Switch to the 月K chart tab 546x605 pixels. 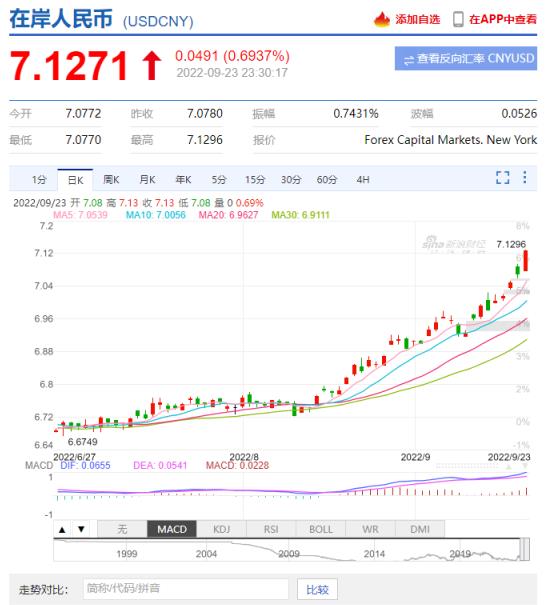(x=147, y=180)
